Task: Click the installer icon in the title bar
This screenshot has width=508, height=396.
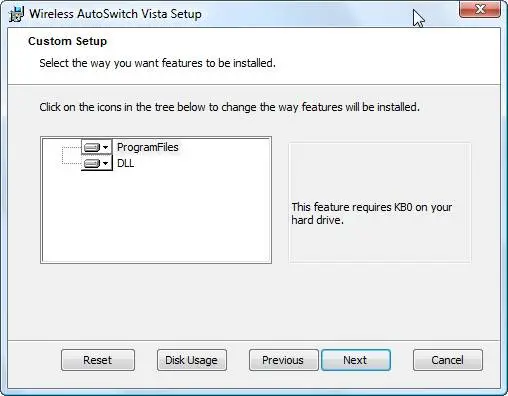Action: click(16, 14)
